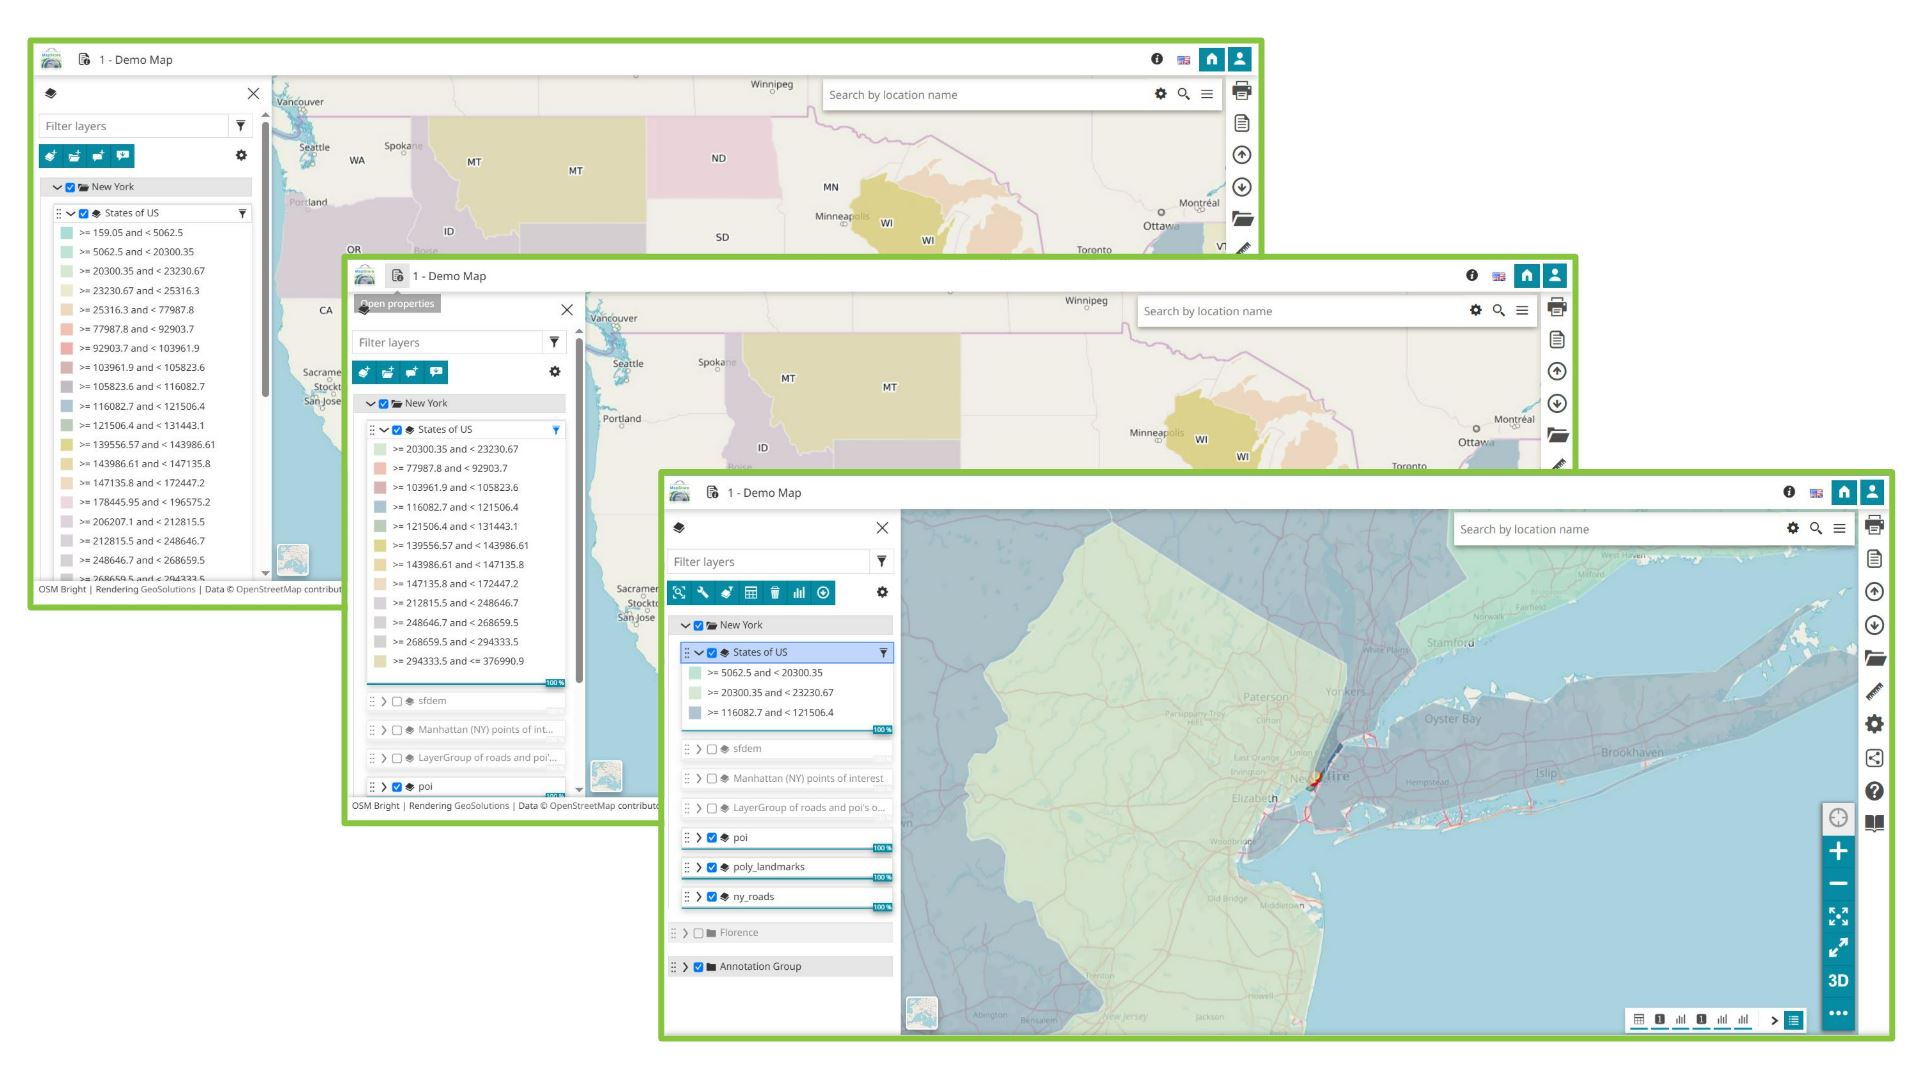The width and height of the screenshot is (1920, 1080).
Task: Open catalog document icon in front window sidebar
Action: 1875,558
